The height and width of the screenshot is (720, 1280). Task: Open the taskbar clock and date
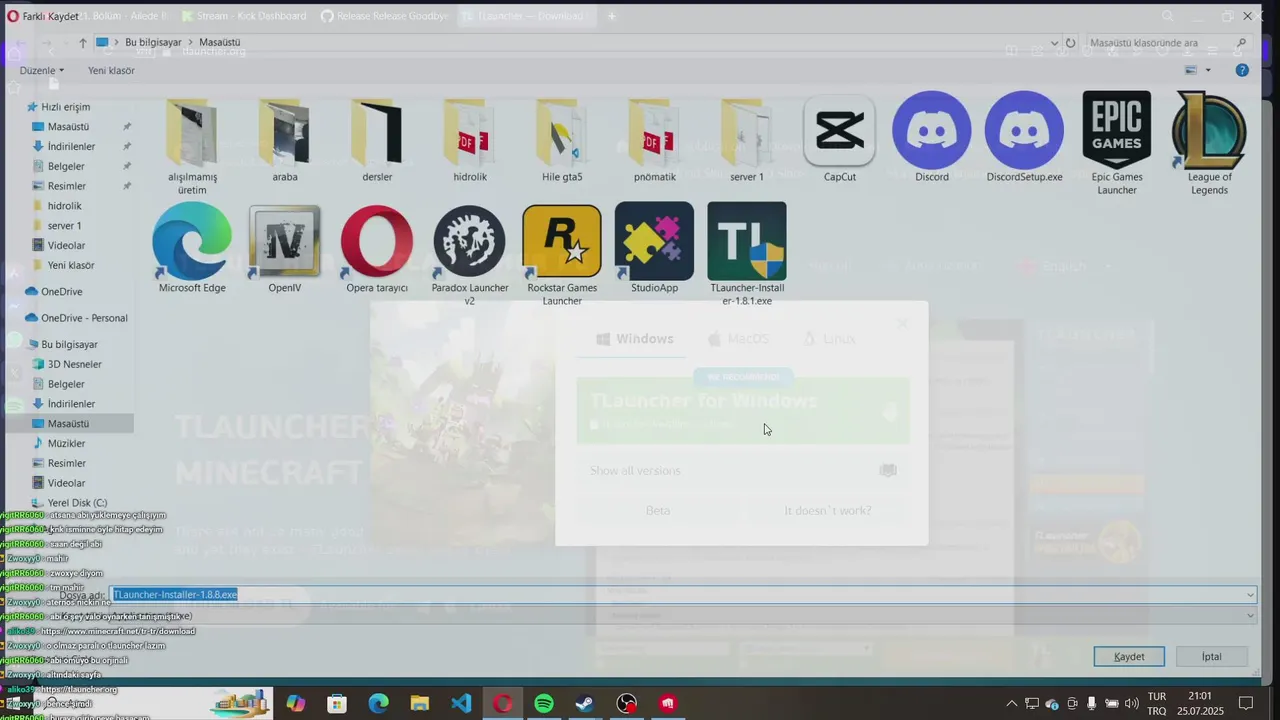pyautogui.click(x=1200, y=704)
